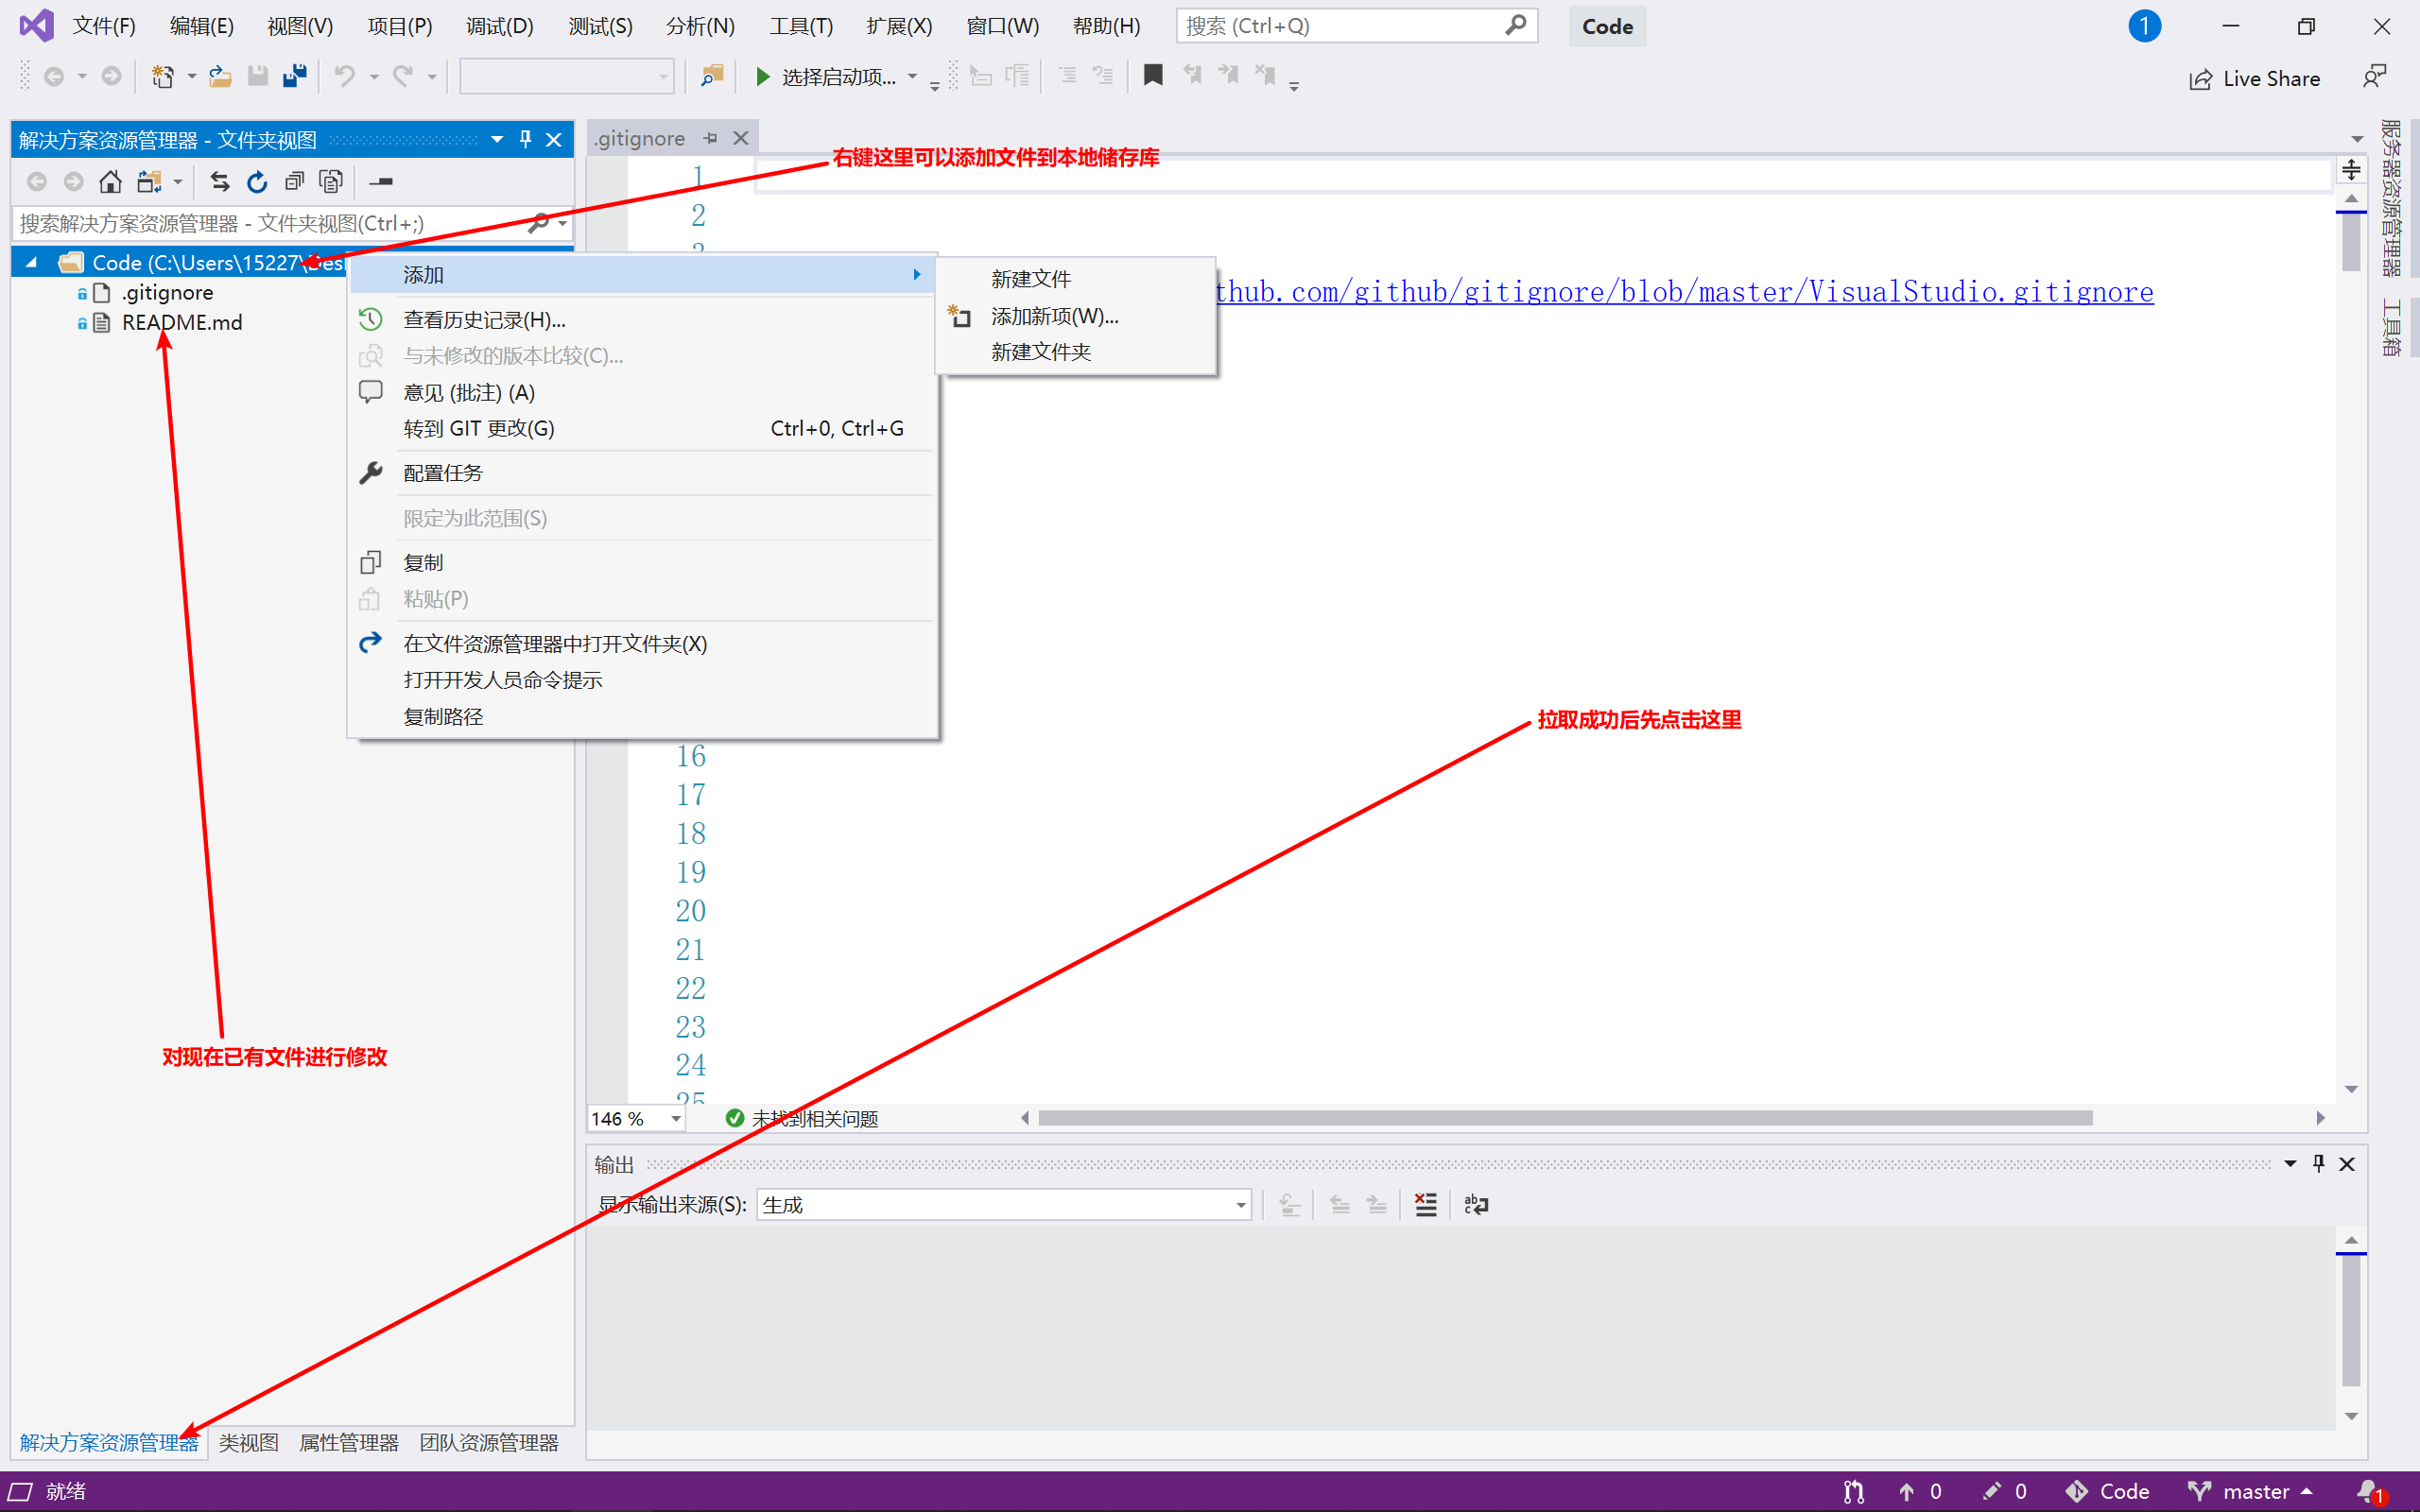Toggle show all files in Solution Explorer
The height and width of the screenshot is (1512, 2420).
point(331,181)
